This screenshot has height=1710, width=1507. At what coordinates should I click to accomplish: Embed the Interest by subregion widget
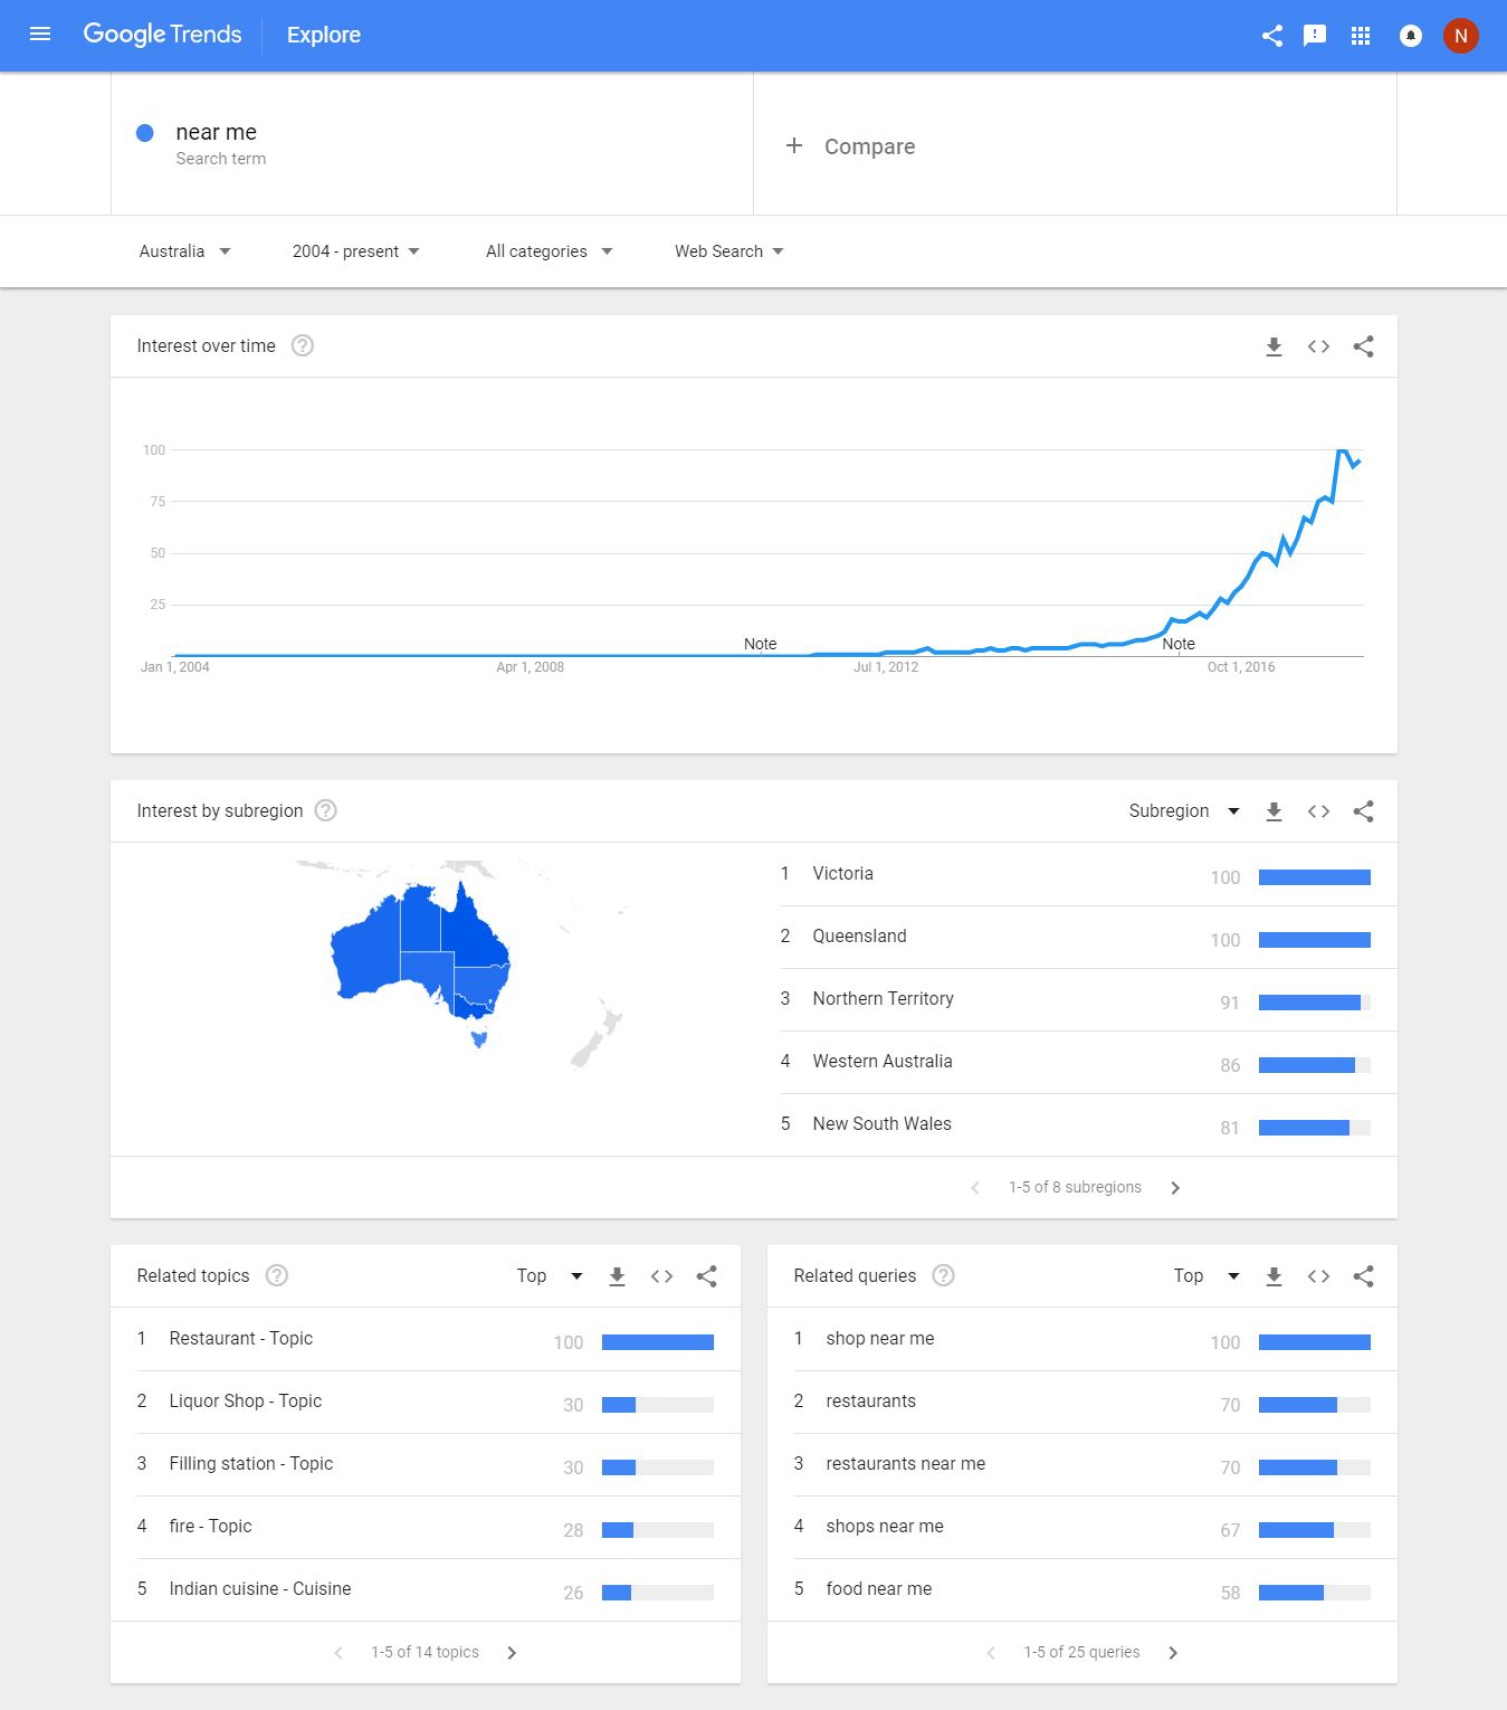click(1318, 812)
